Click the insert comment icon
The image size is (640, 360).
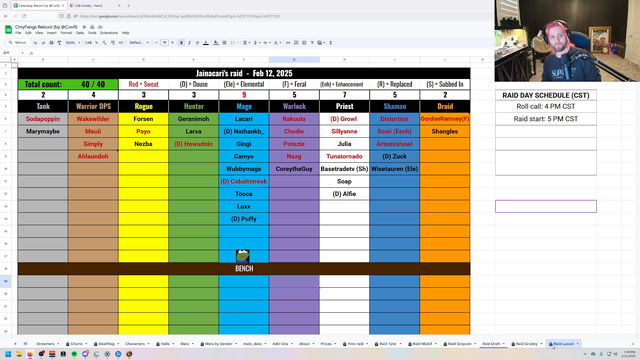296,43
